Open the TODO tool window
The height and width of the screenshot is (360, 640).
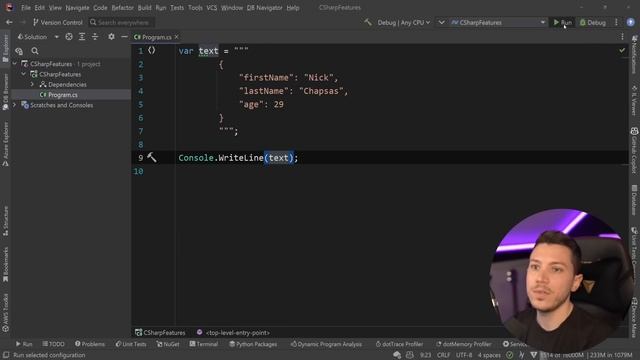53,344
